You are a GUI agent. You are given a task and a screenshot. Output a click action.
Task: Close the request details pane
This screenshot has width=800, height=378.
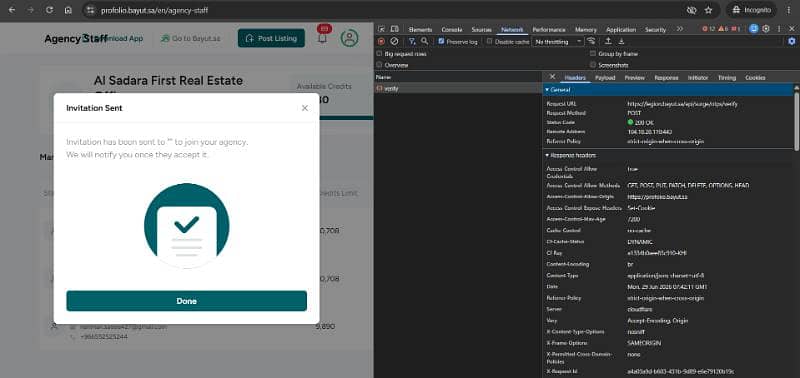(x=552, y=77)
